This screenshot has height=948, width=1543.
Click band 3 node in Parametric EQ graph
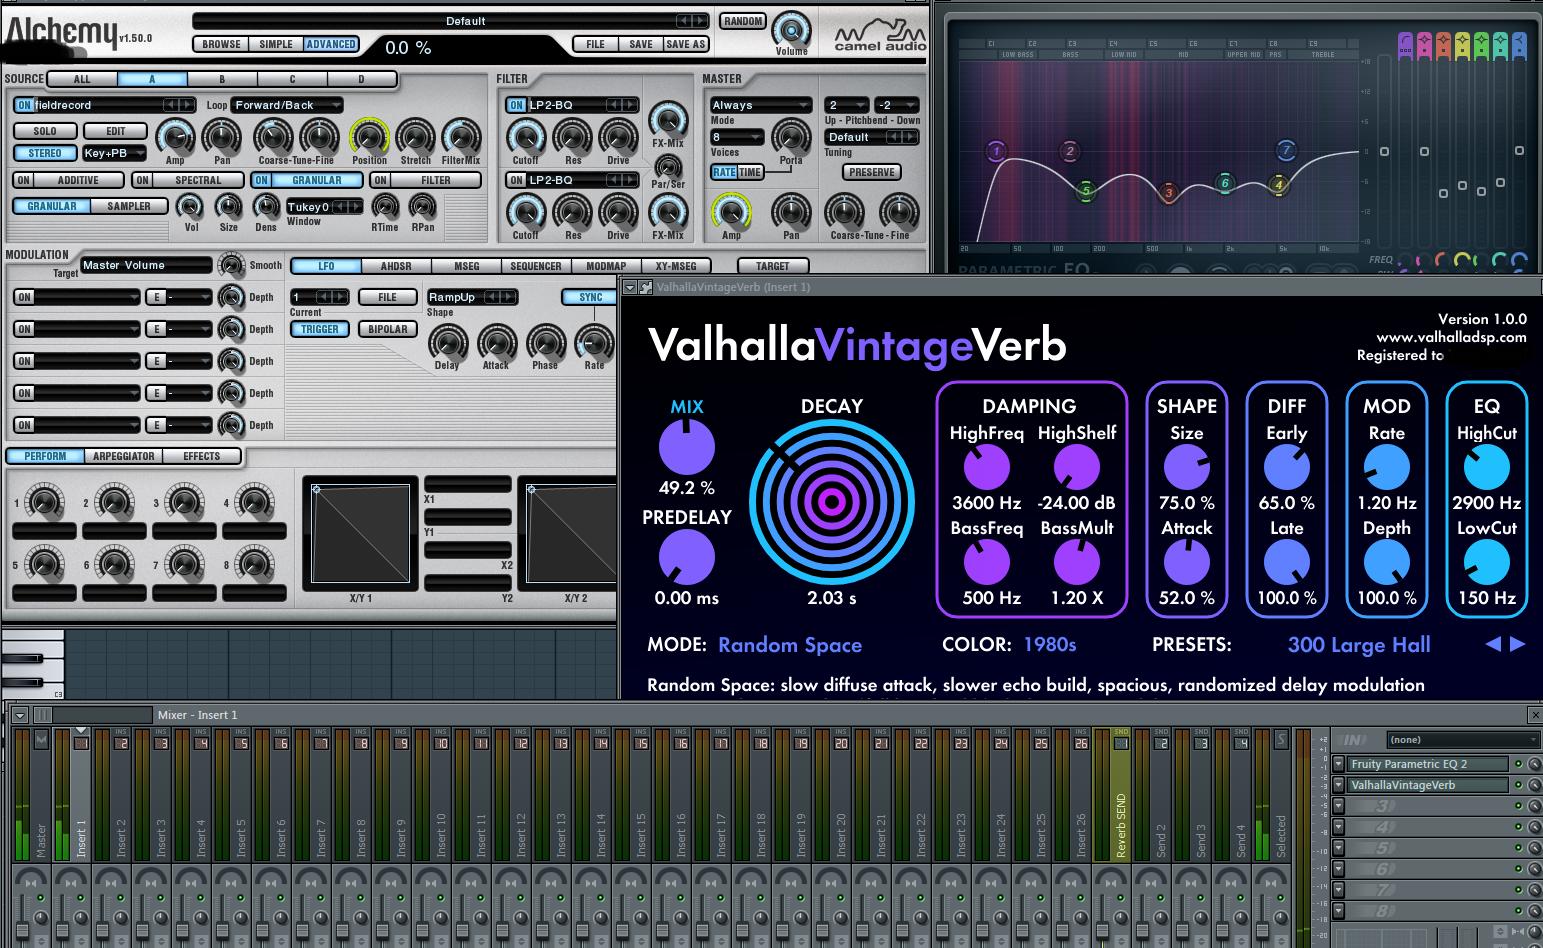[x=1168, y=193]
